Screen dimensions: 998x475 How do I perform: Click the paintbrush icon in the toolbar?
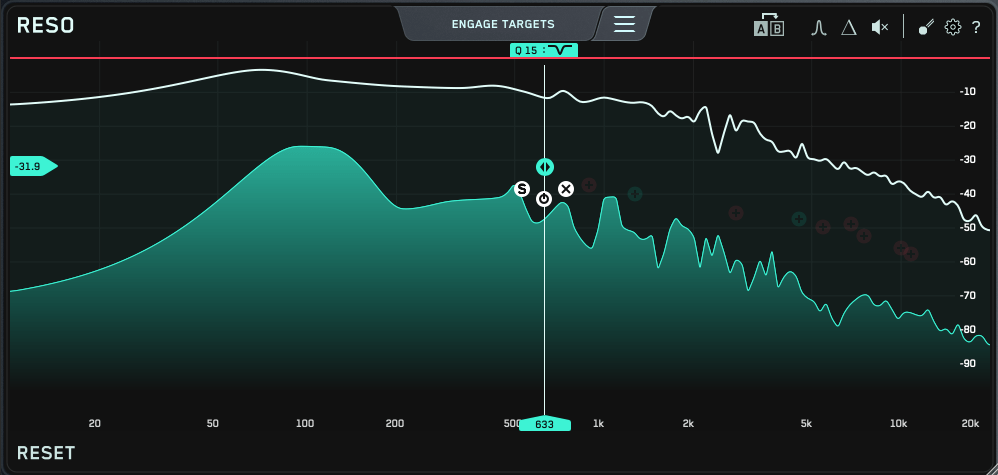tap(926, 27)
